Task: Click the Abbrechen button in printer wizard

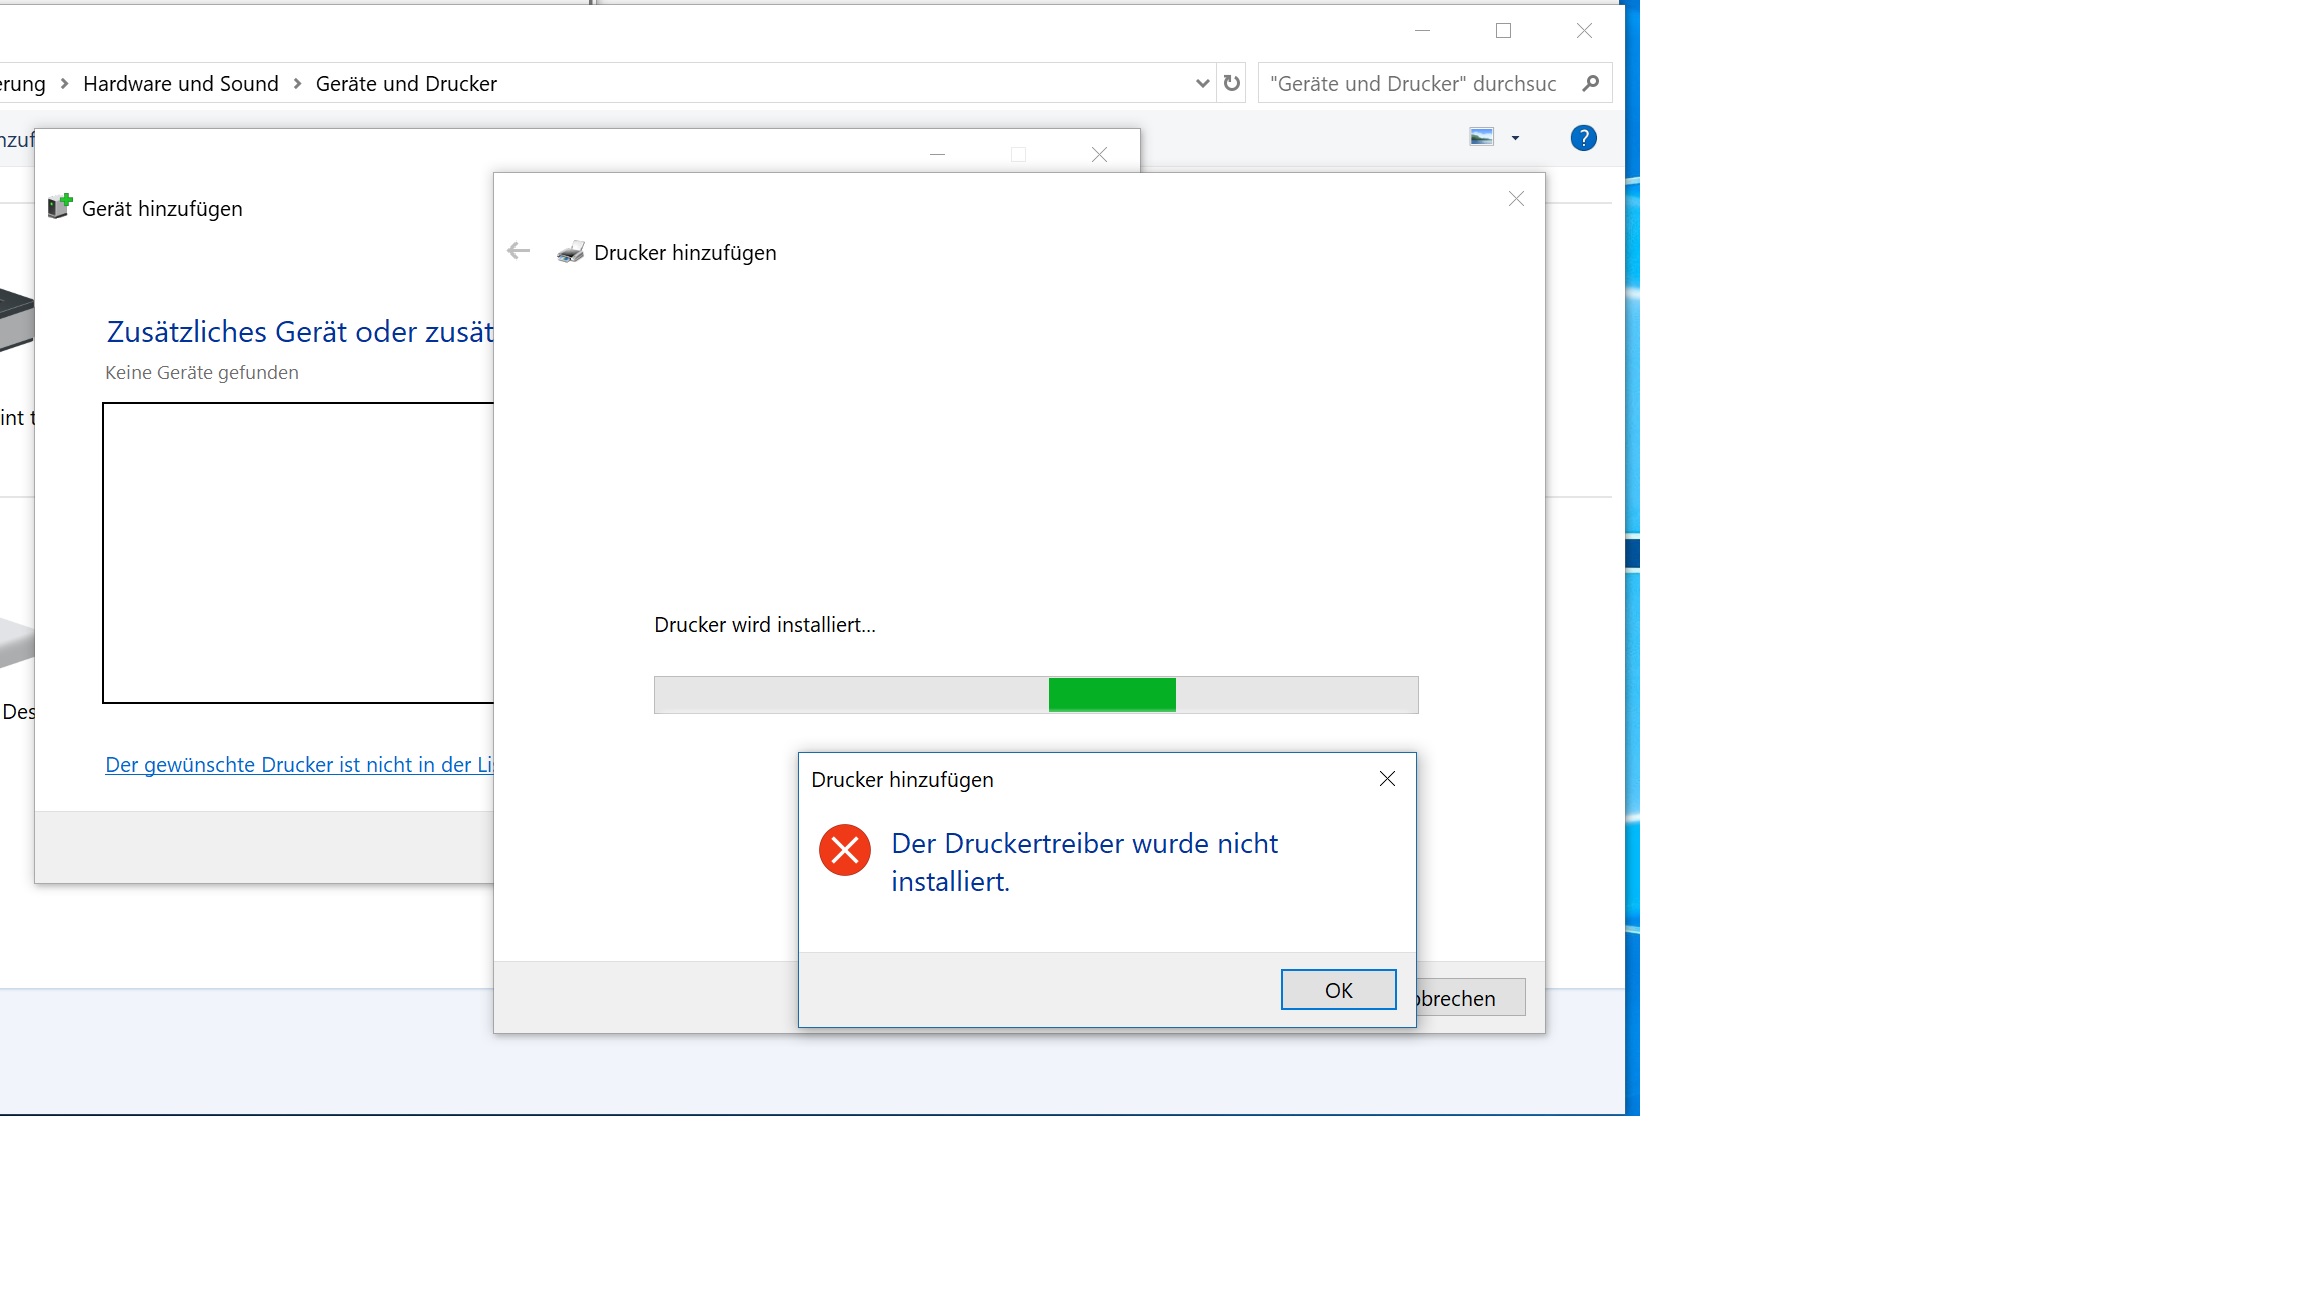Action: (1470, 998)
